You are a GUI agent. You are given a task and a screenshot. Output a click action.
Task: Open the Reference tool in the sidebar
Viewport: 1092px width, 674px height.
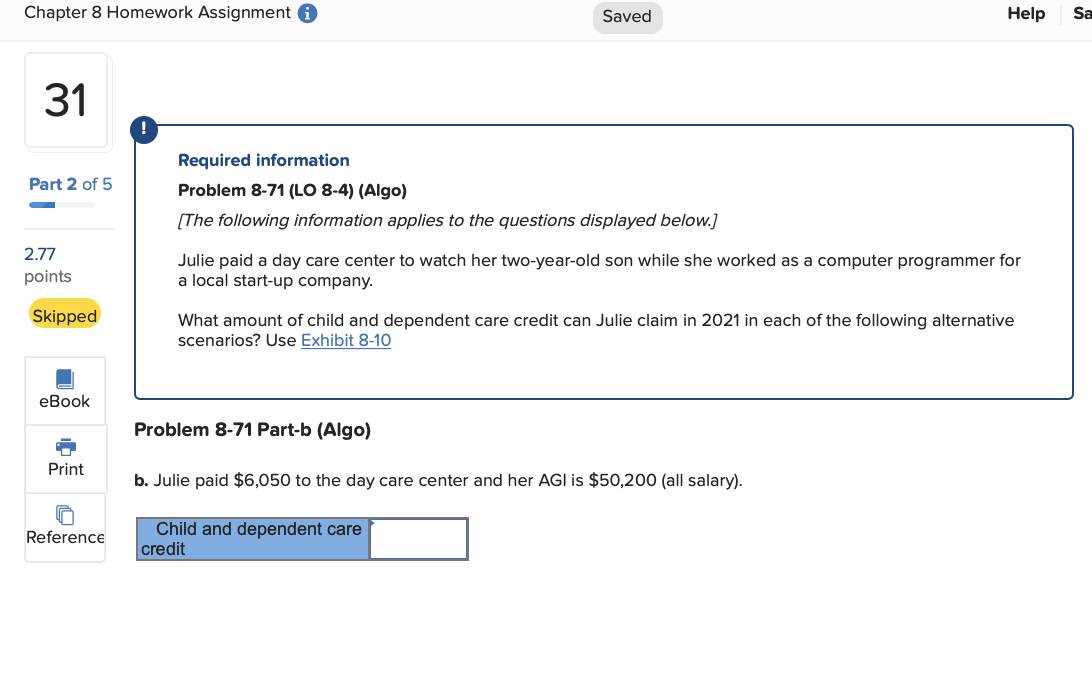tap(64, 527)
